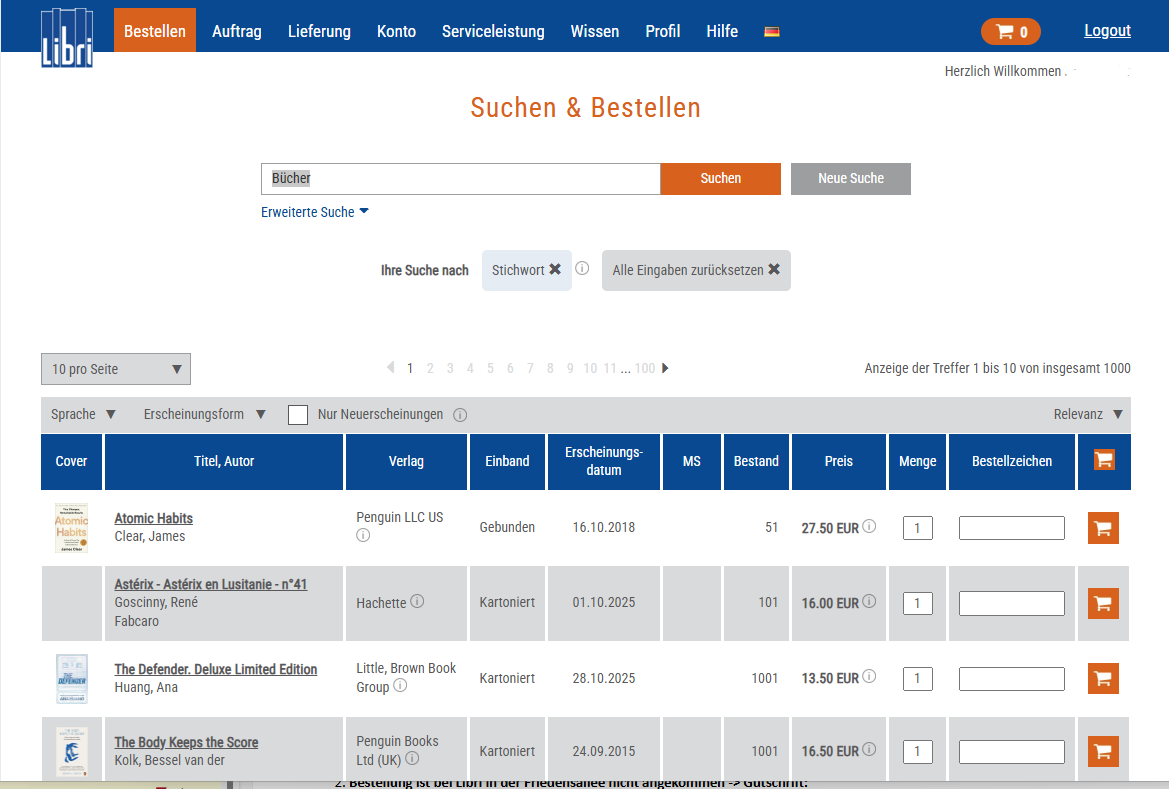The width and height of the screenshot is (1169, 789).
Task: Expand the Sprache filter
Action: click(x=83, y=414)
